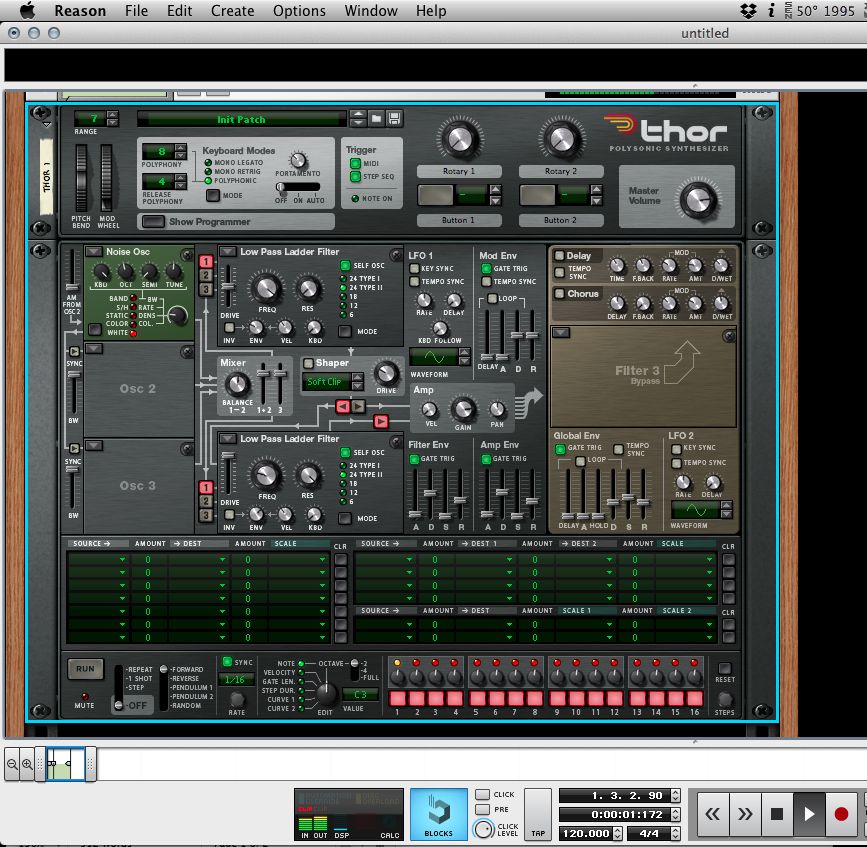Viewport: 867px width, 847px height.
Task: Click step 16 red sequencer button
Action: click(x=694, y=698)
